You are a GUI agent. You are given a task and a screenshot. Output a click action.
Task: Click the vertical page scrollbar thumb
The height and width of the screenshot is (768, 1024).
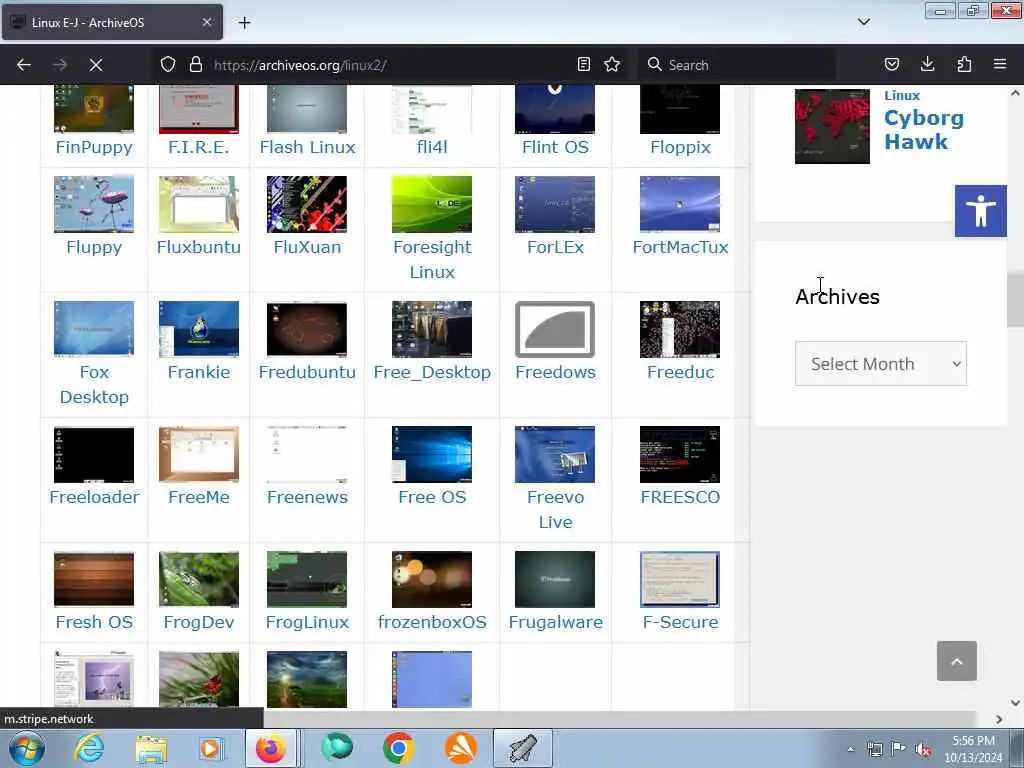pyautogui.click(x=1015, y=300)
